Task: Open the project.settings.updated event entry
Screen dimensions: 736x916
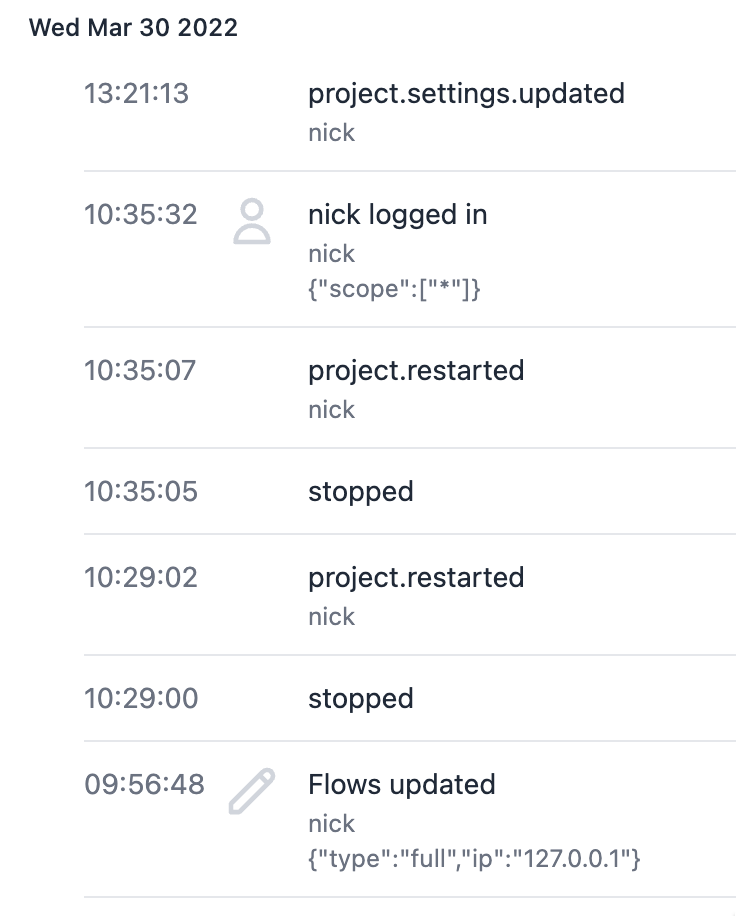Action: tap(467, 93)
